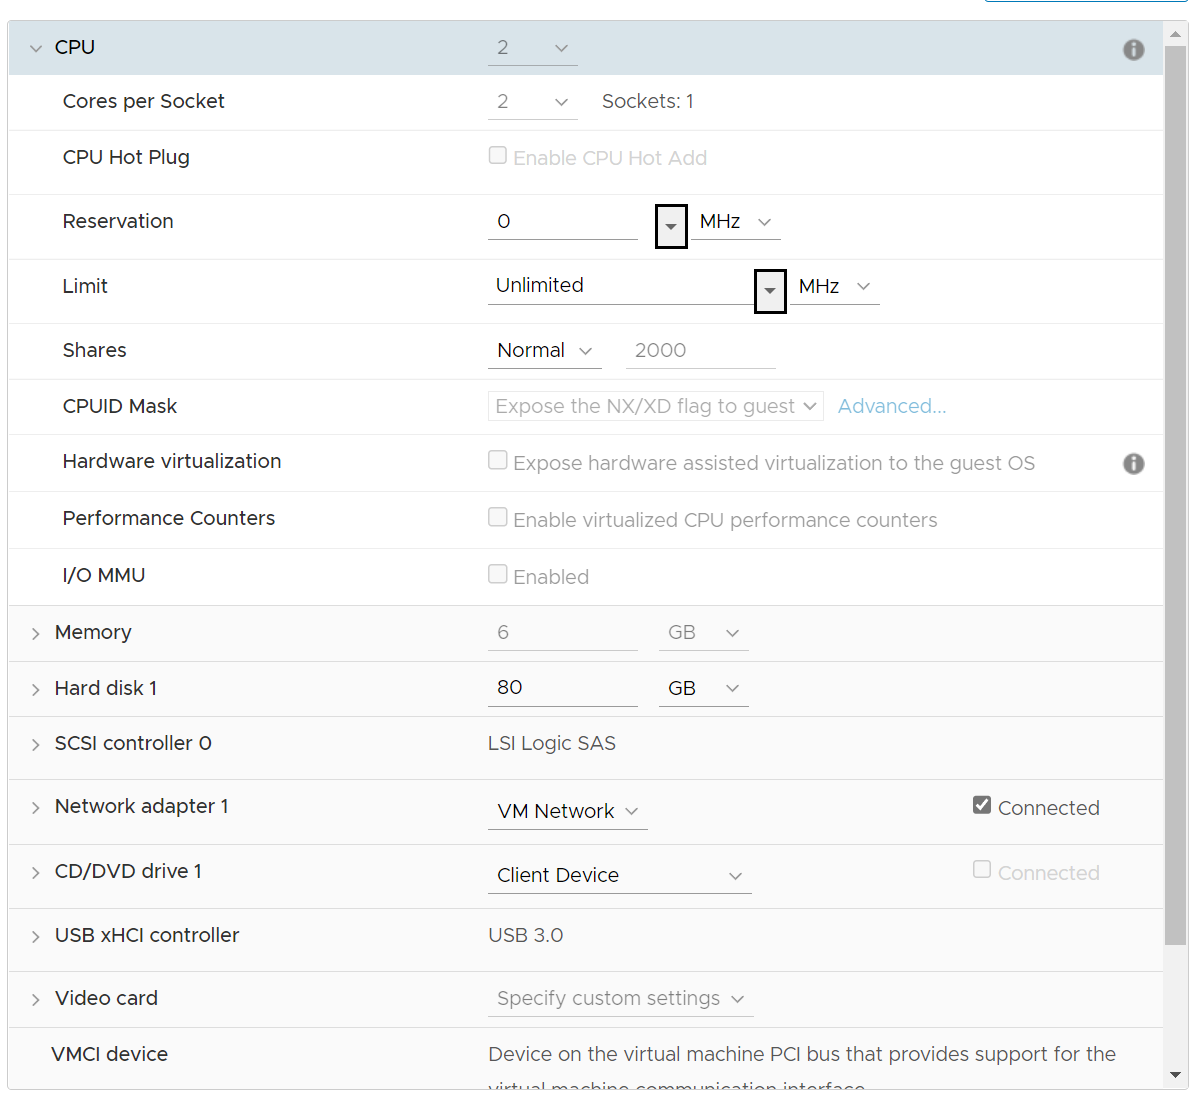
Task: Collapse the CPU section
Action: point(35,48)
